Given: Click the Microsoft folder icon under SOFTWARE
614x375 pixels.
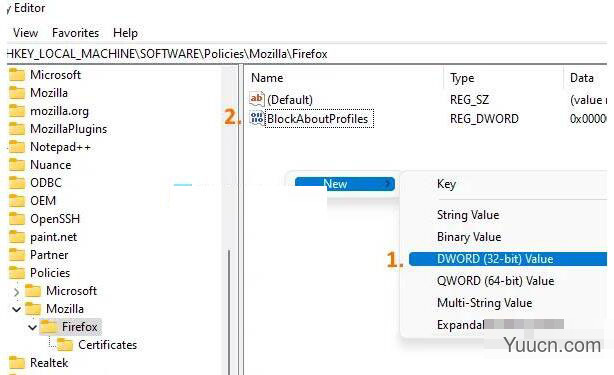Looking at the screenshot, I should [17, 75].
